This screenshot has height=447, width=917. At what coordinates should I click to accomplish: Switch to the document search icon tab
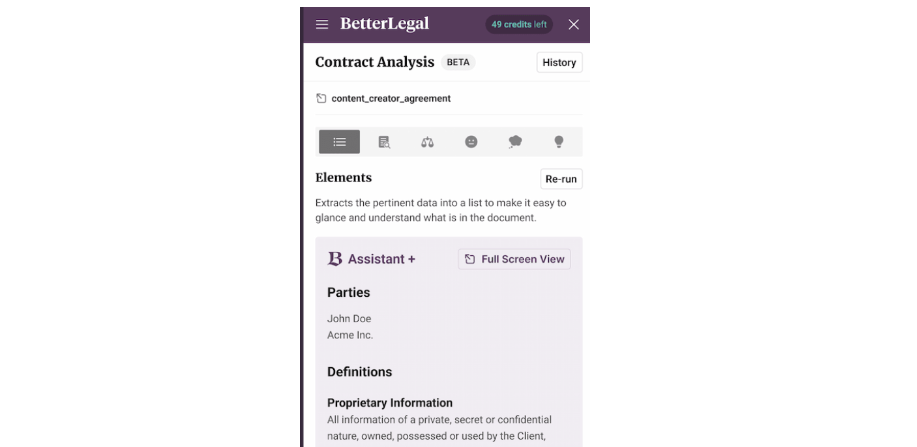pos(384,142)
